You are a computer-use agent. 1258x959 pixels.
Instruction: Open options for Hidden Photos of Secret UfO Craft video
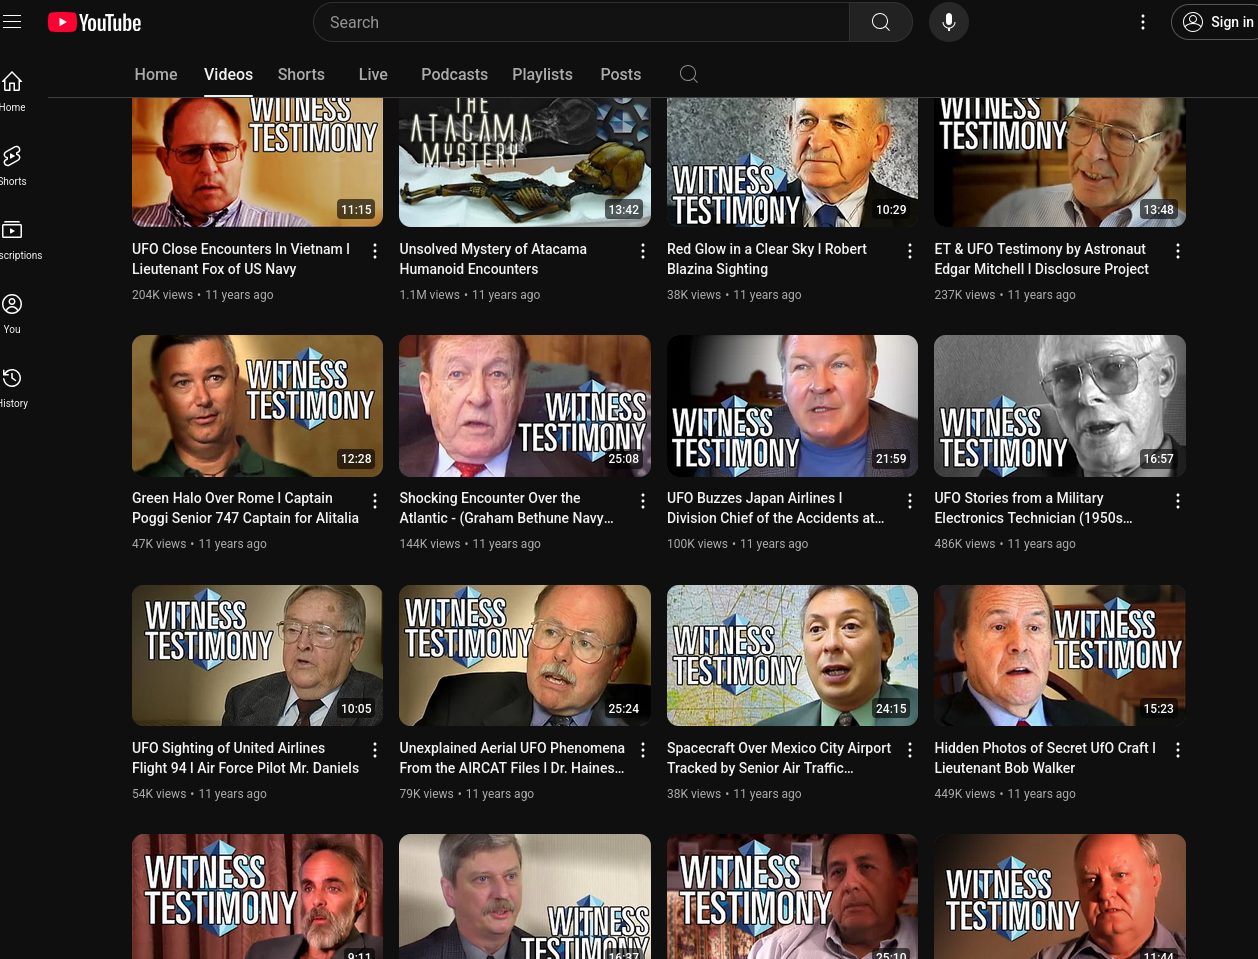pos(1178,750)
